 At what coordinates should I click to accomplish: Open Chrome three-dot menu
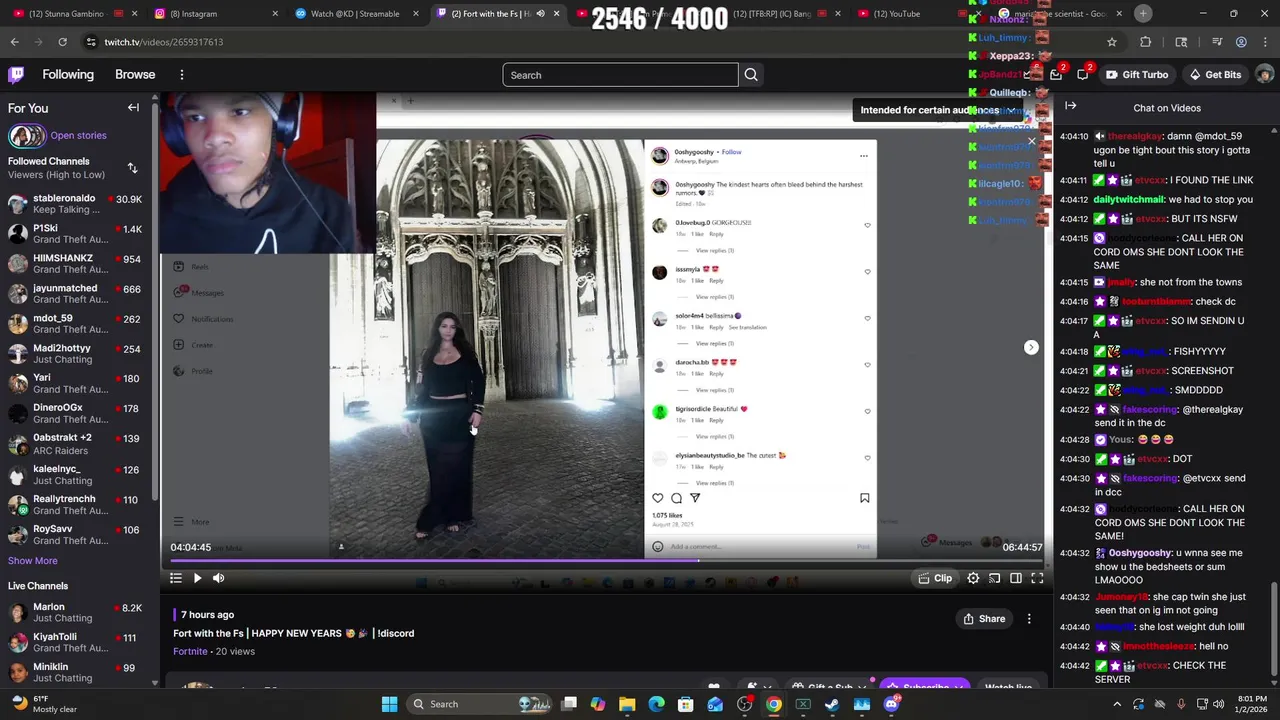coord(1265,42)
